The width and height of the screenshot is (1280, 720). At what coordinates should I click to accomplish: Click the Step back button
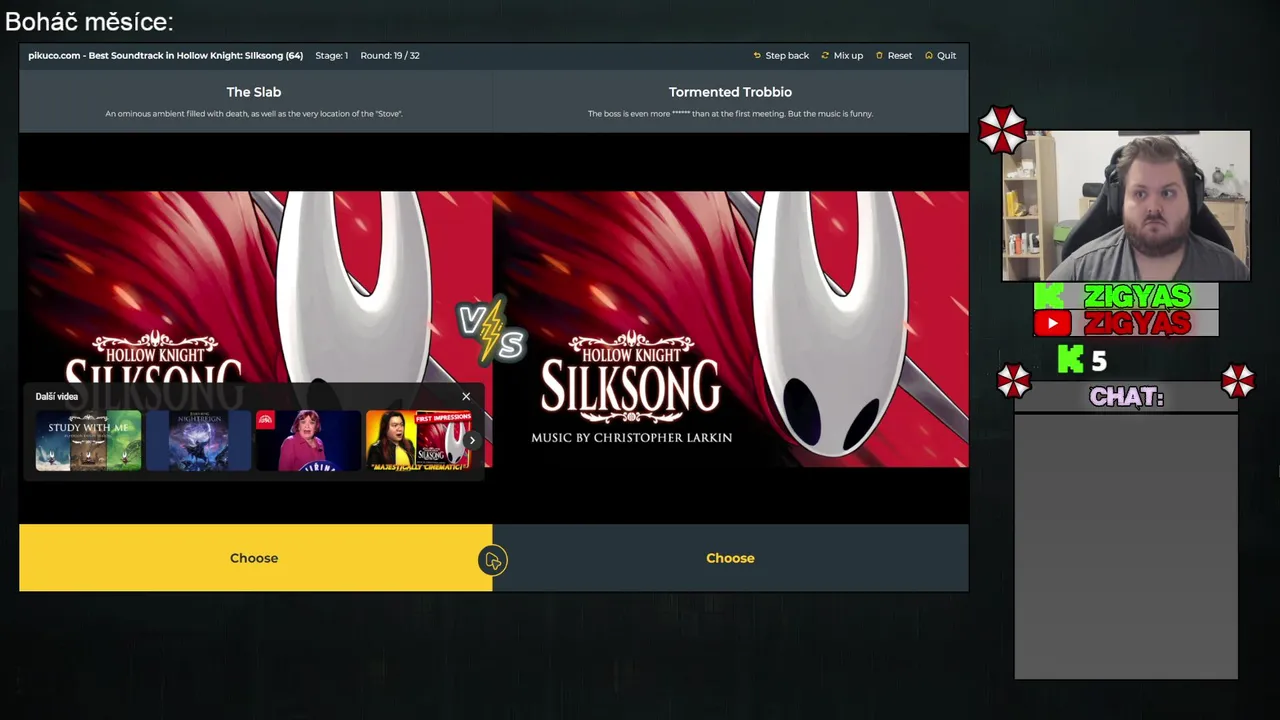(x=780, y=56)
